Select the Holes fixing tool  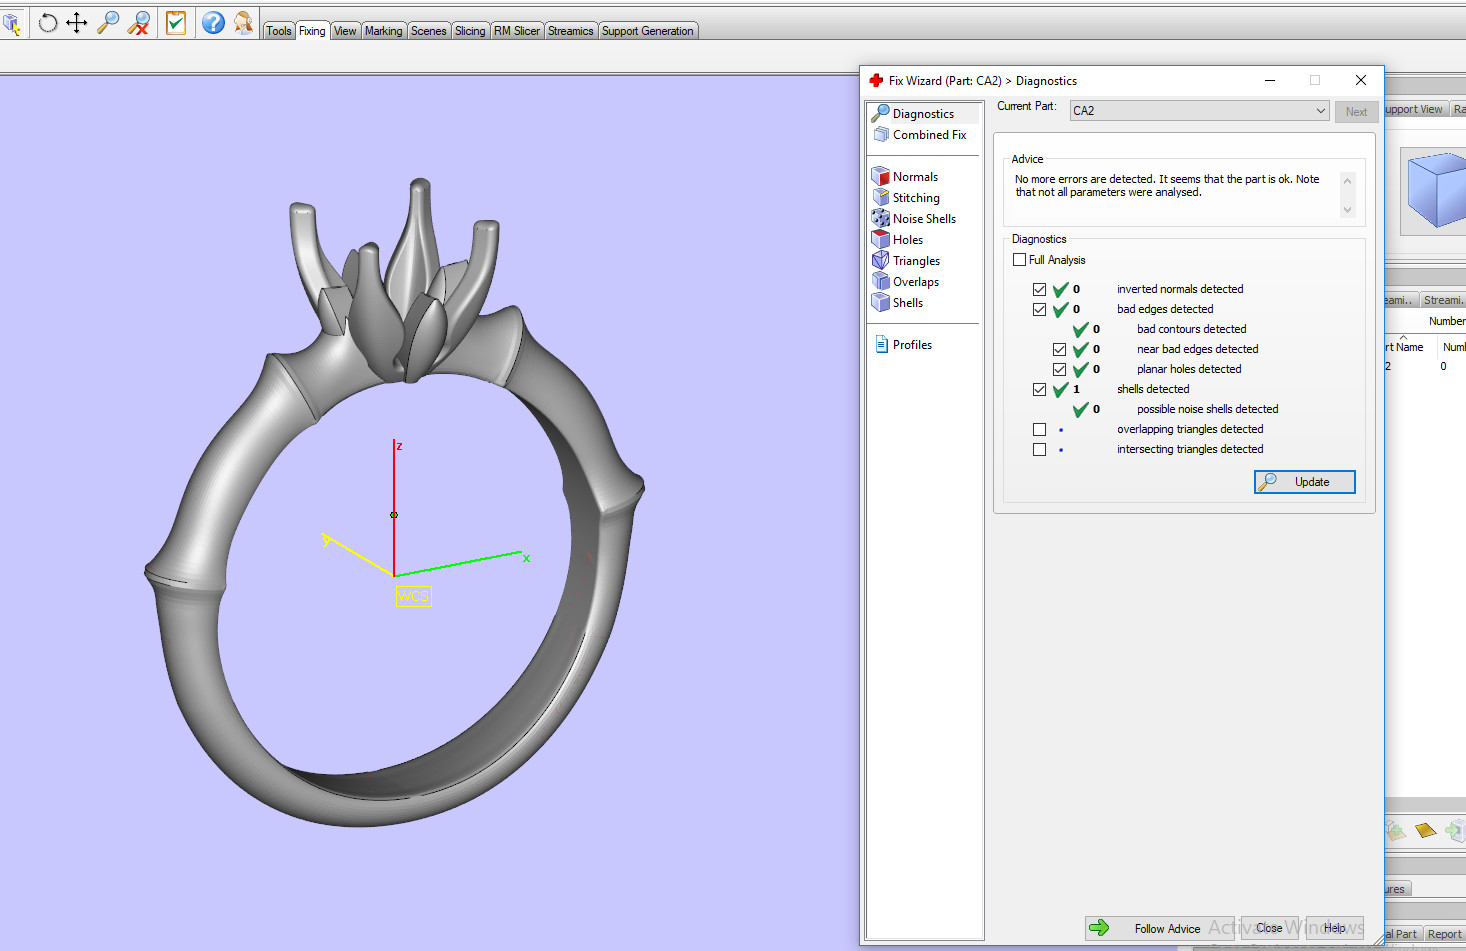tap(906, 239)
